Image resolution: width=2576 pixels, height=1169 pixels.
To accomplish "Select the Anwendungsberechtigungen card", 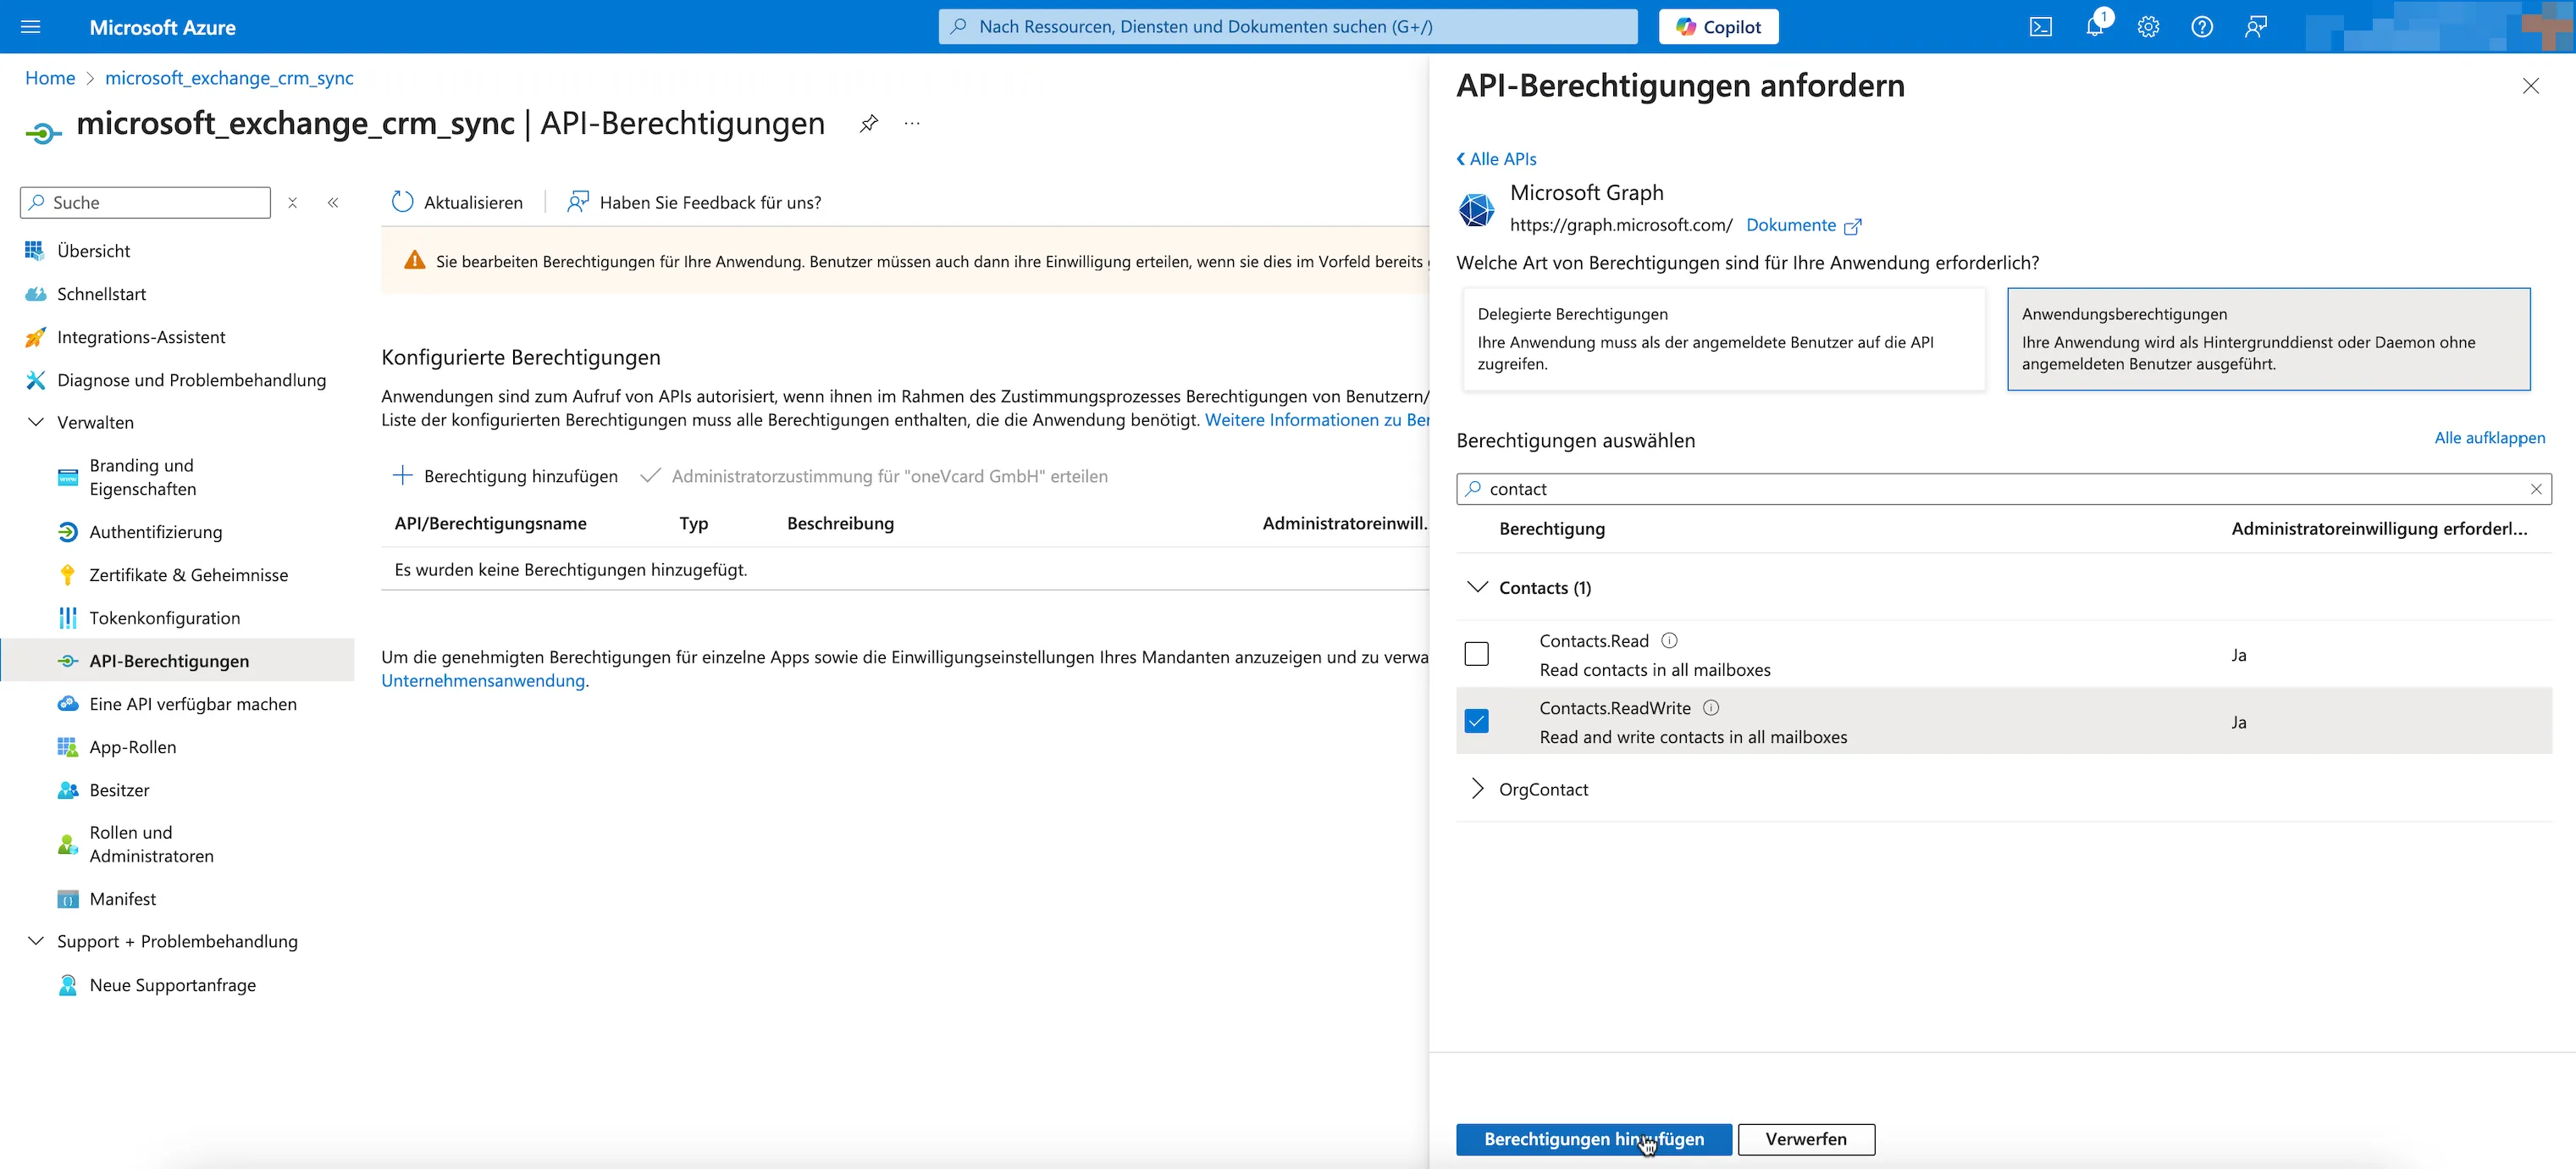I will coord(2268,339).
